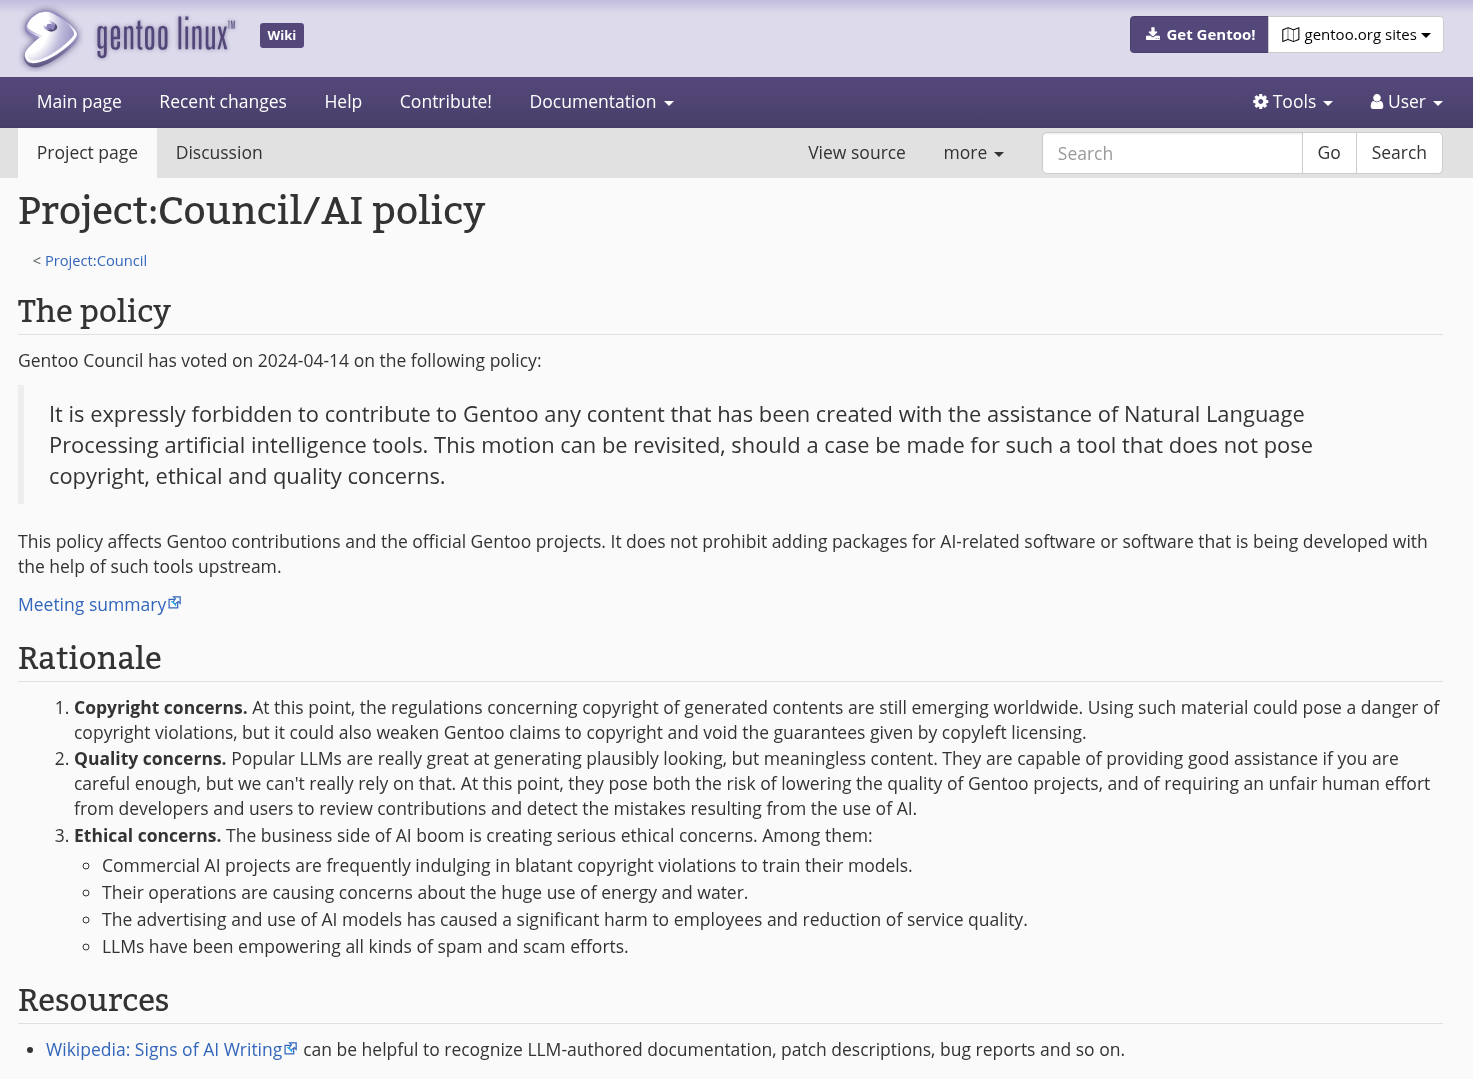The image size is (1473, 1079).
Task: Follow the Project:Council breadcrumb link
Action: (96, 261)
